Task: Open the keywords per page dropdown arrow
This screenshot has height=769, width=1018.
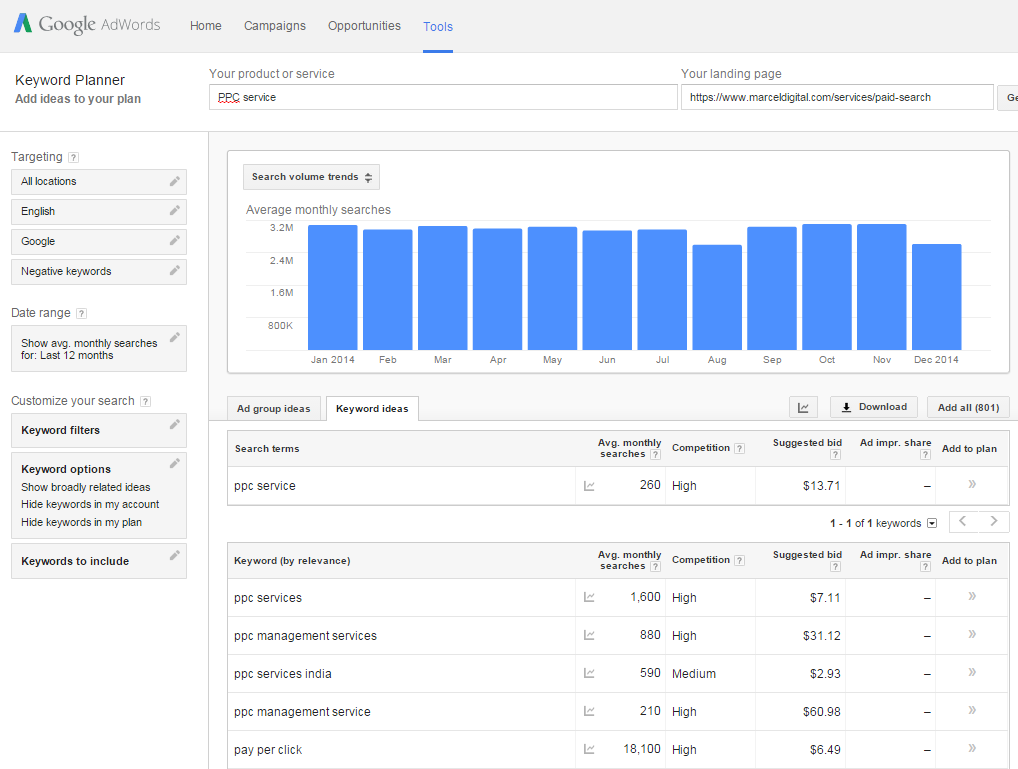Action: (x=932, y=523)
